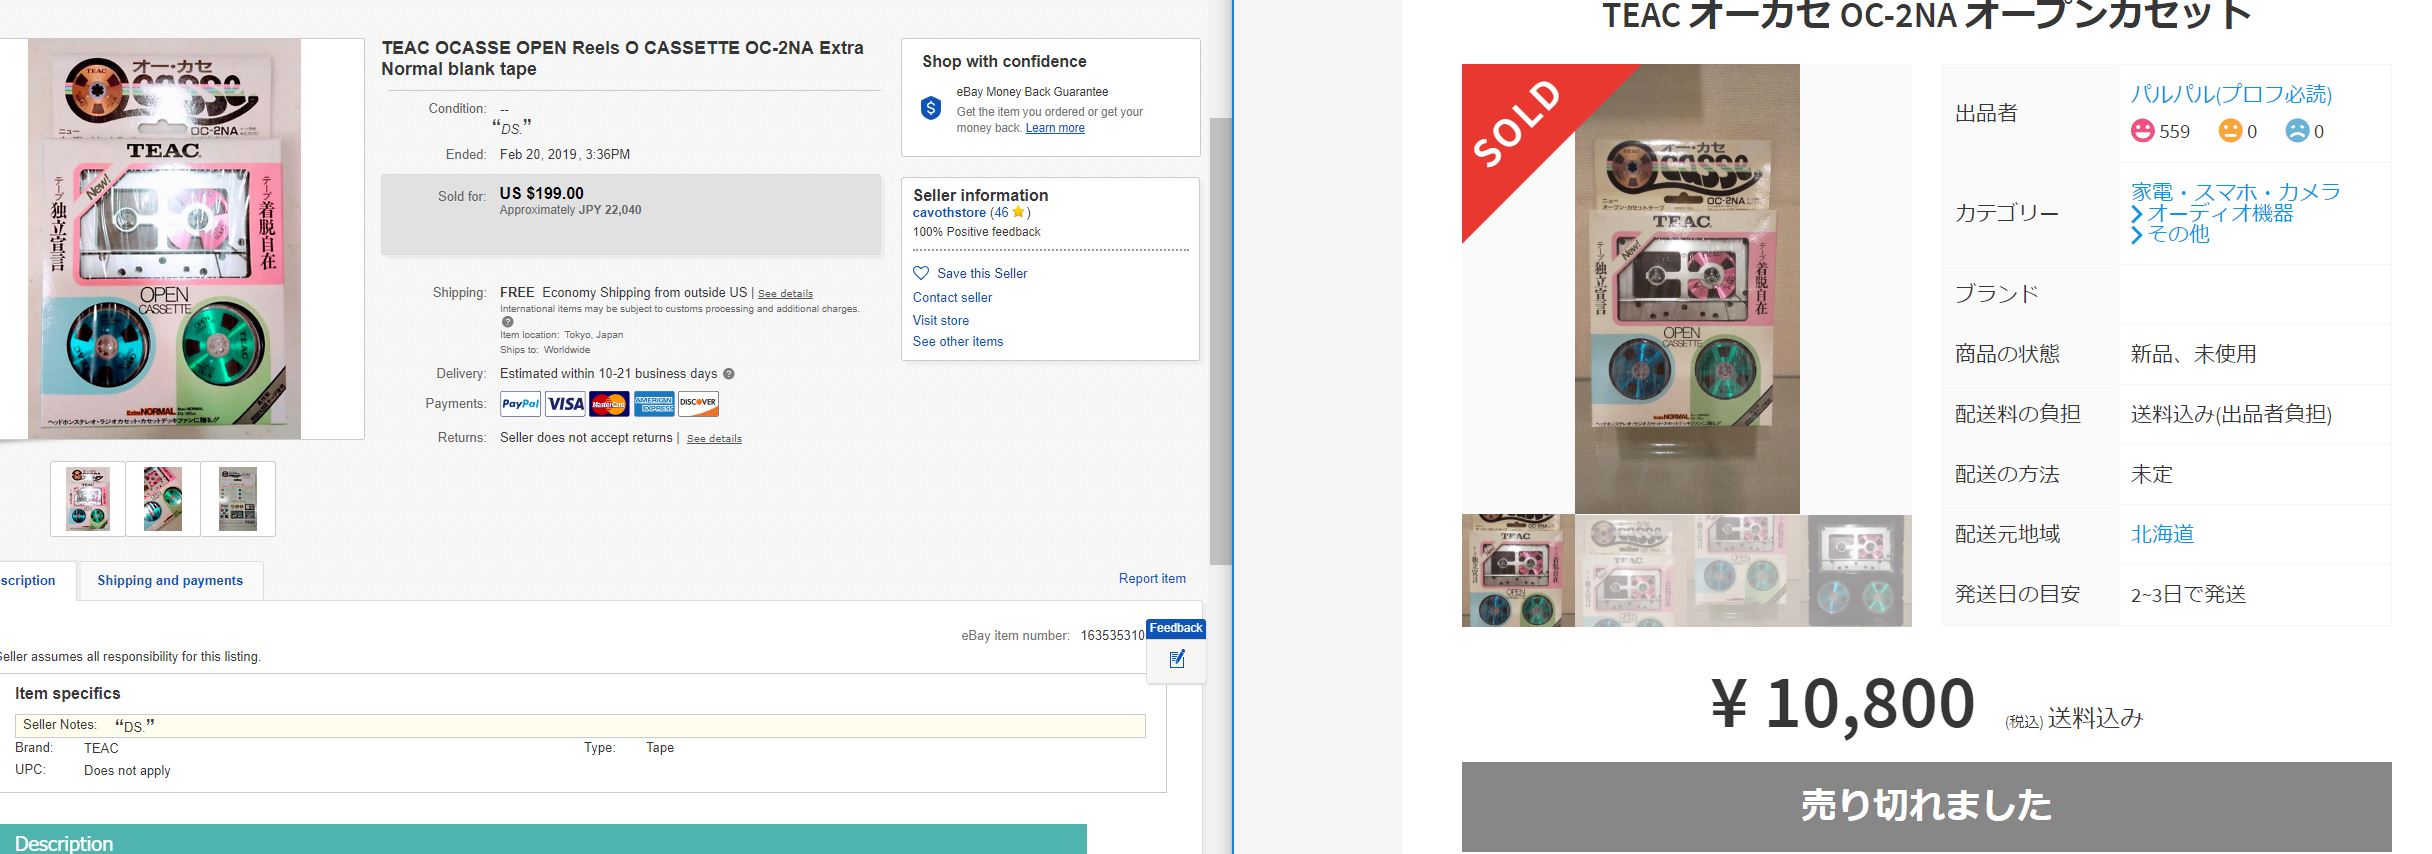This screenshot has width=2432, height=854.
Task: Click the PayPal payment logo
Action: 520,404
